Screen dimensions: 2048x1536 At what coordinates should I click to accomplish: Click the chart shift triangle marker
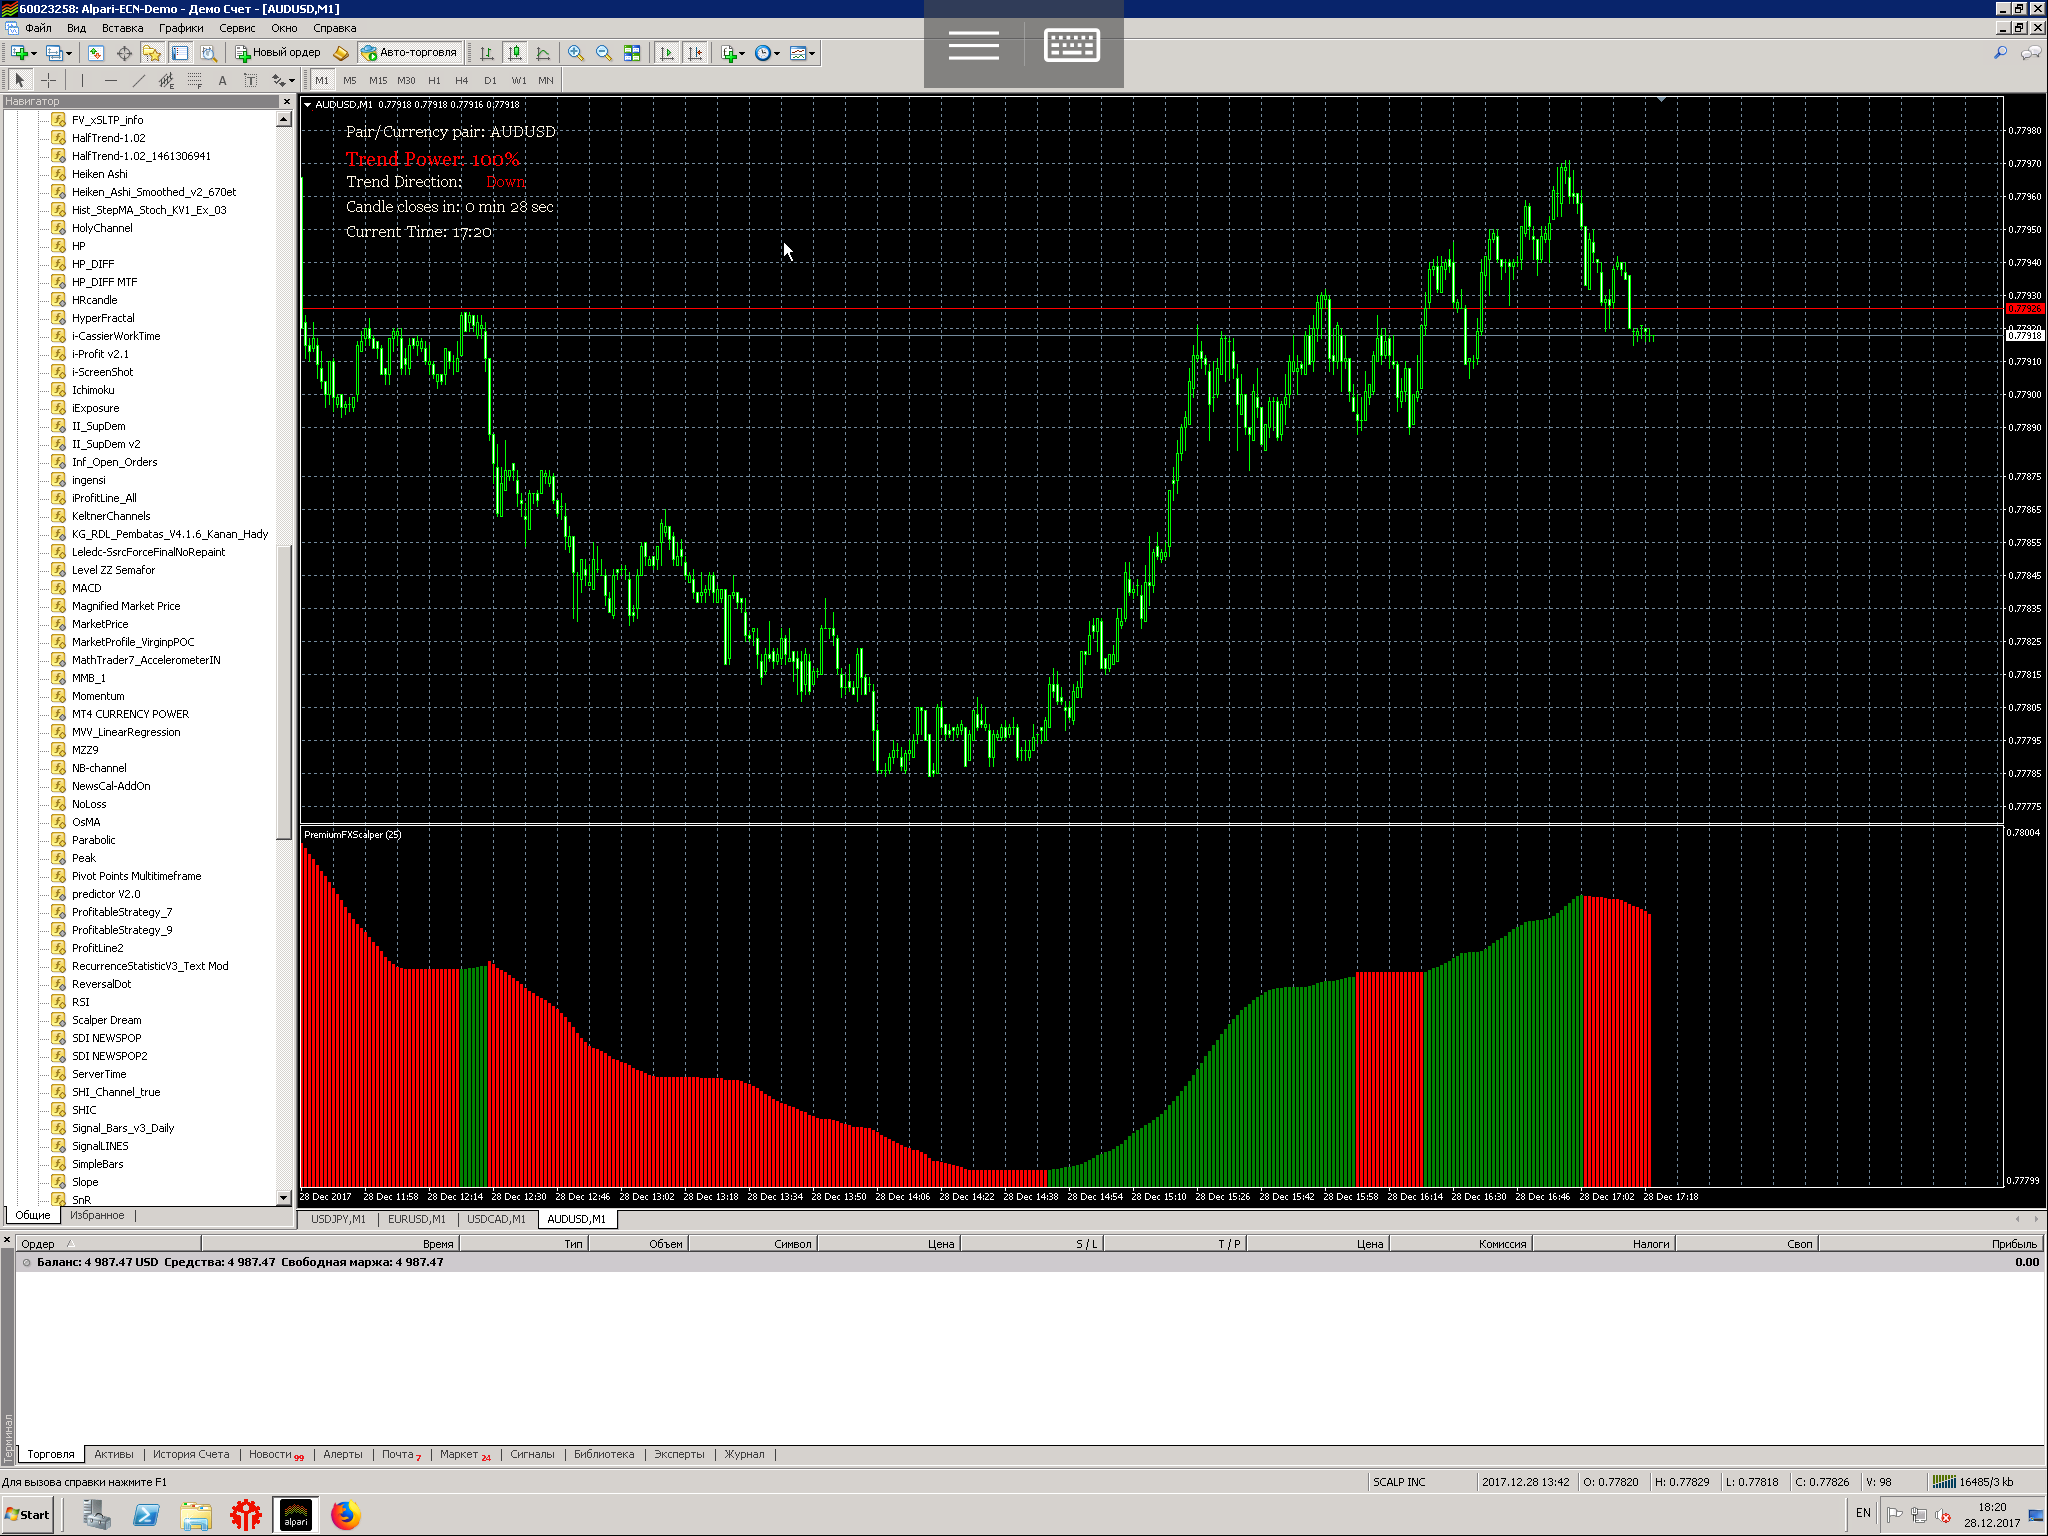click(1661, 100)
